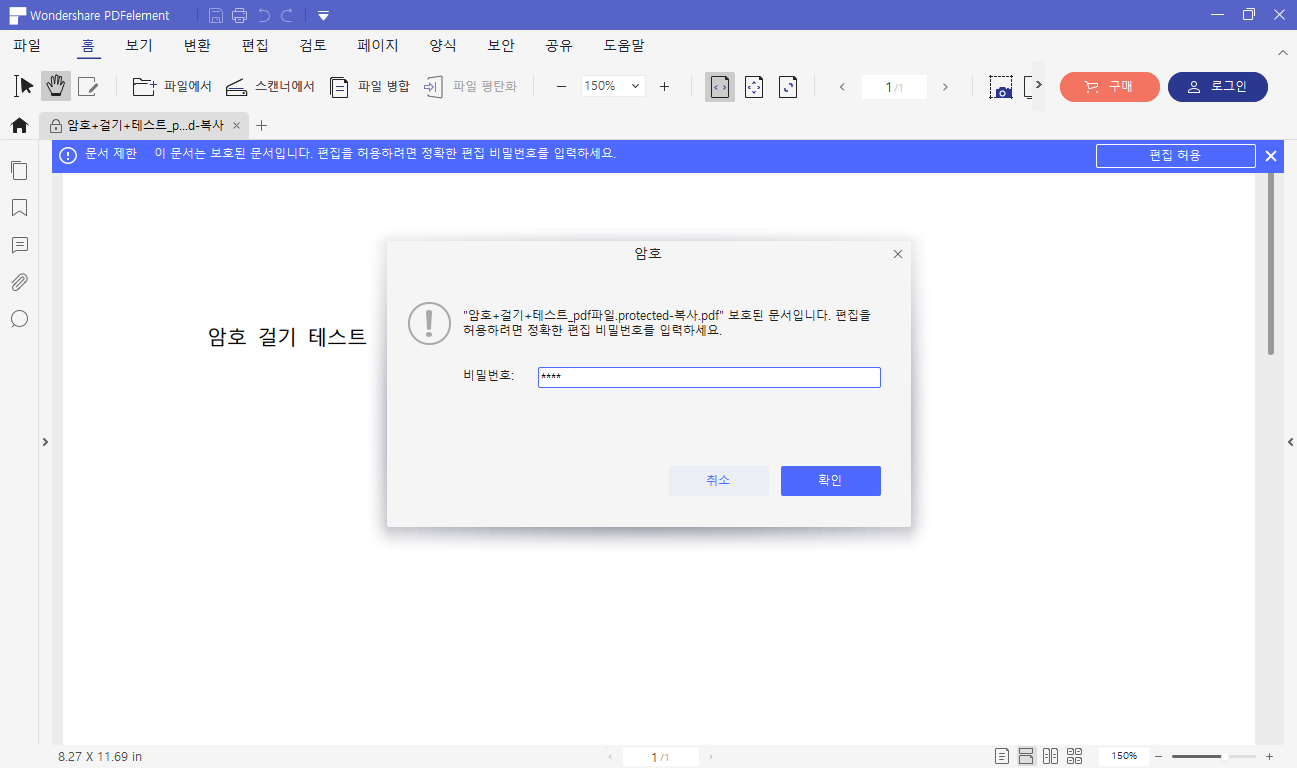Select two-page view in status bar
This screenshot has height=768, width=1297.
[x=1050, y=756]
